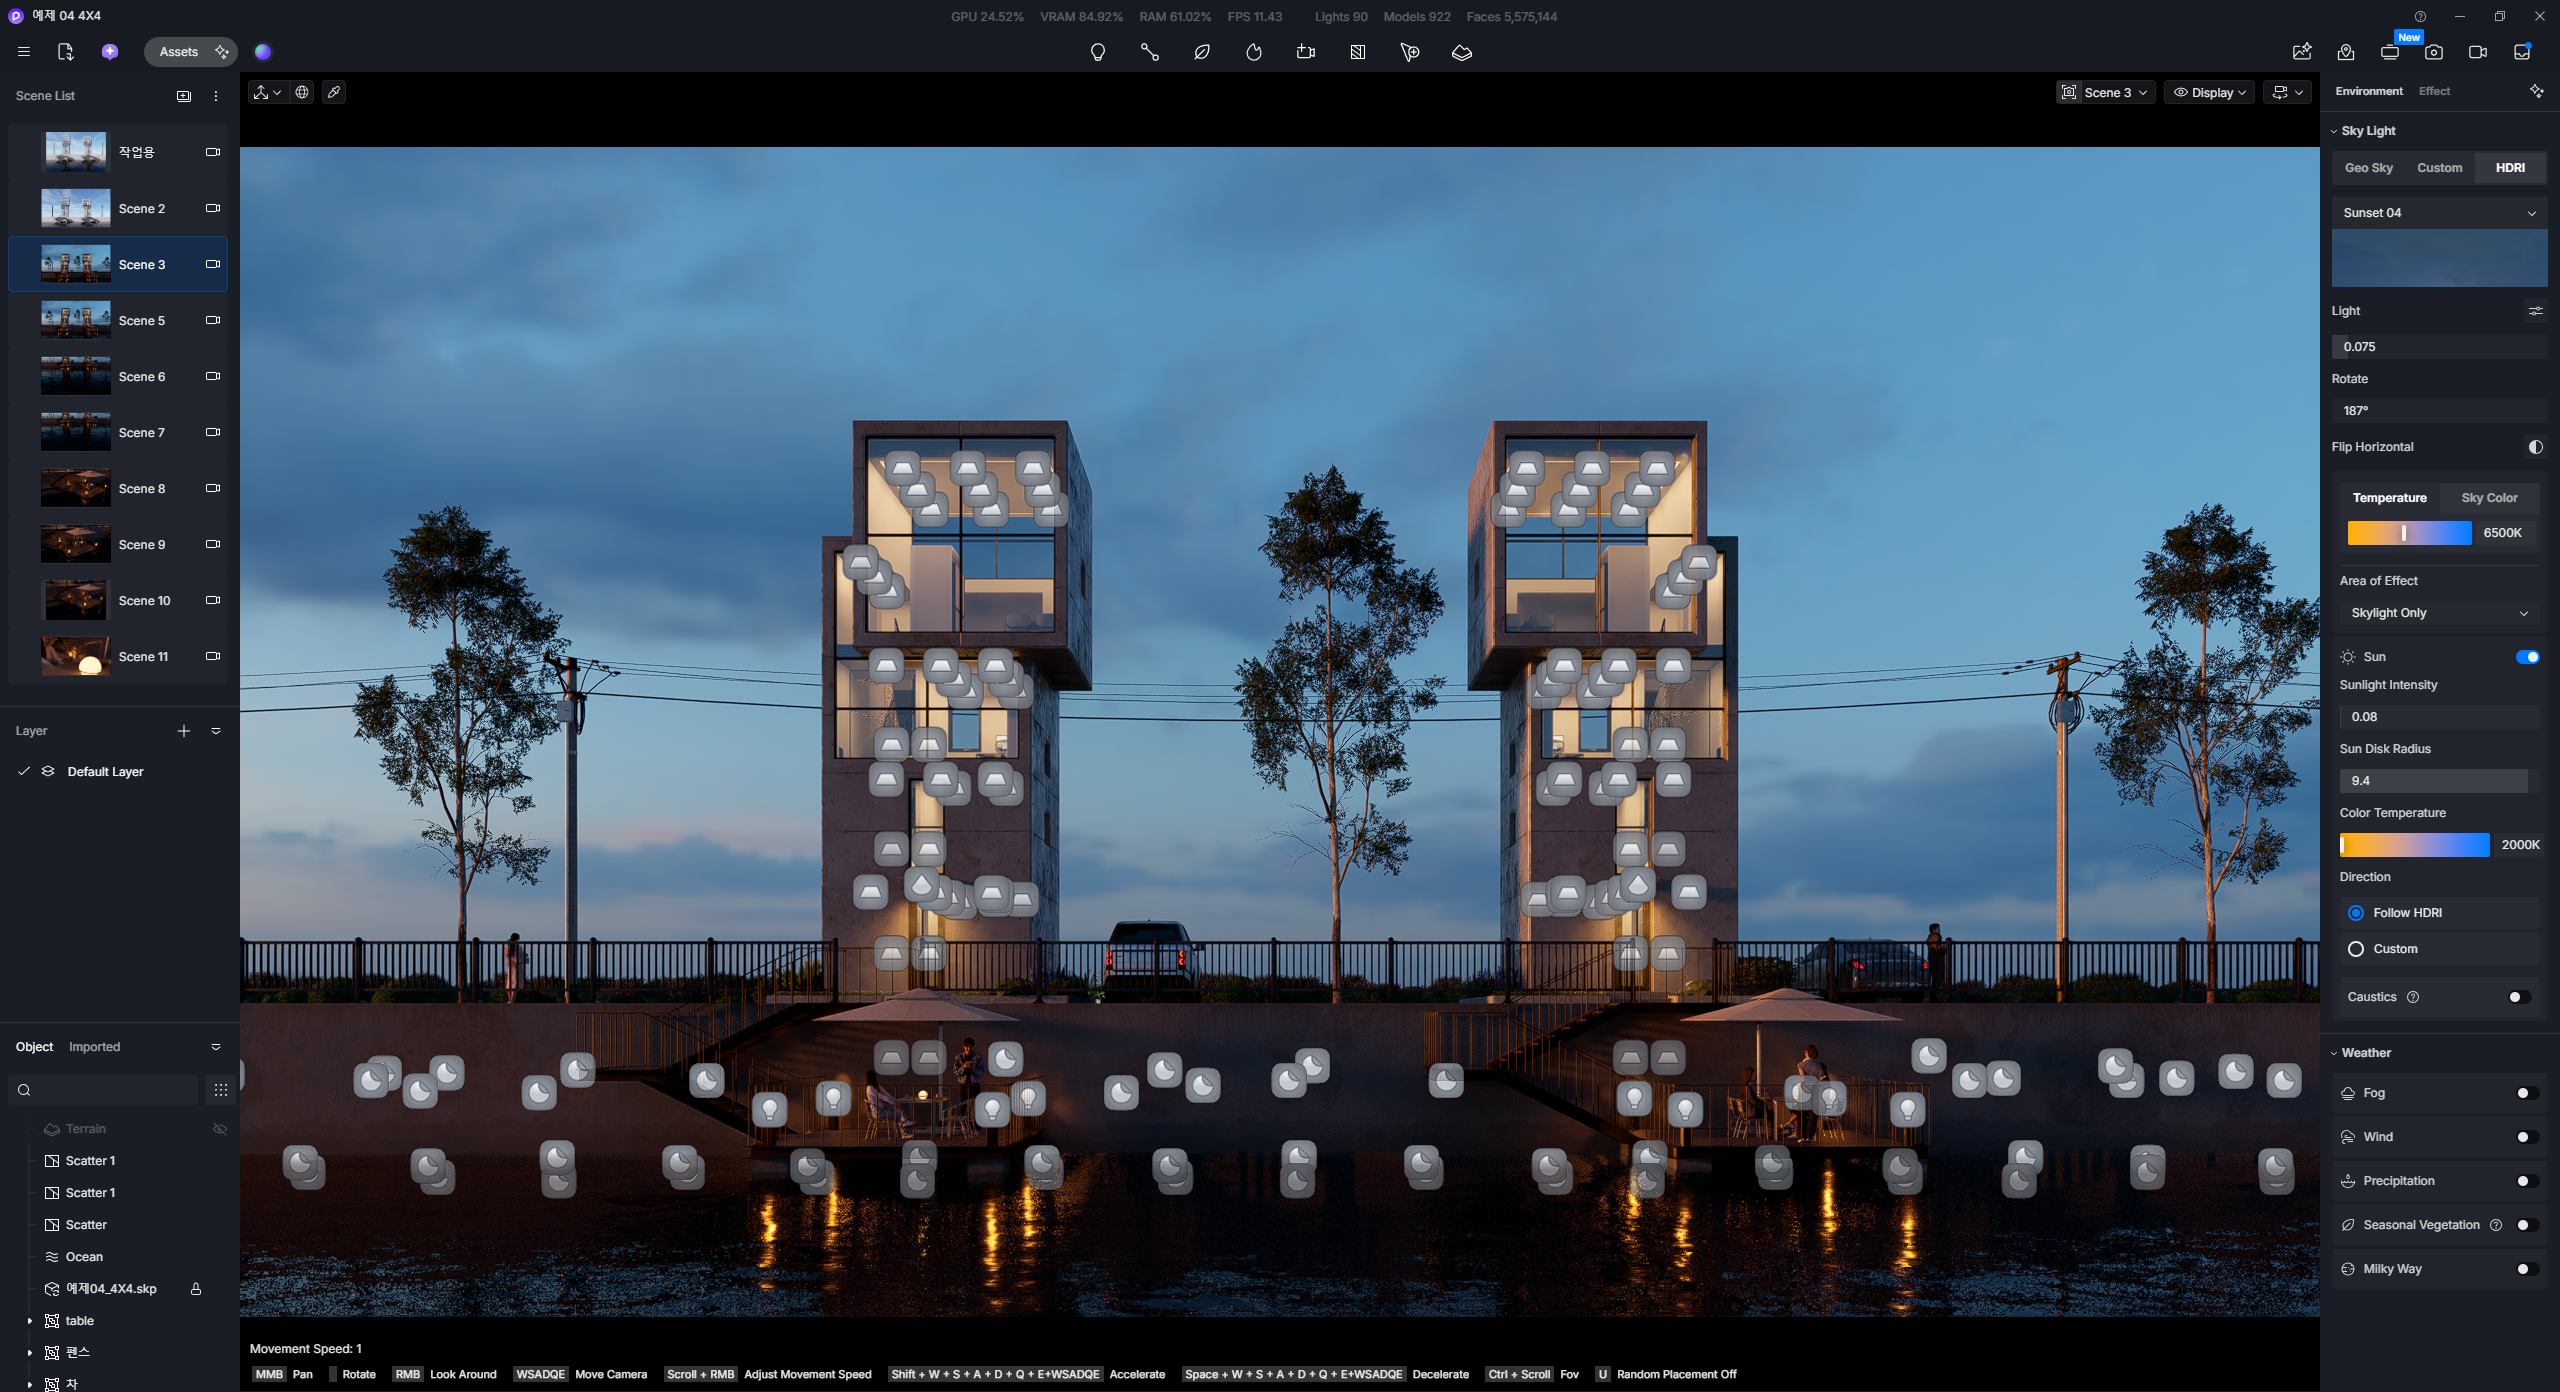
Task: Click the video camera recording icon
Action: point(2477,52)
